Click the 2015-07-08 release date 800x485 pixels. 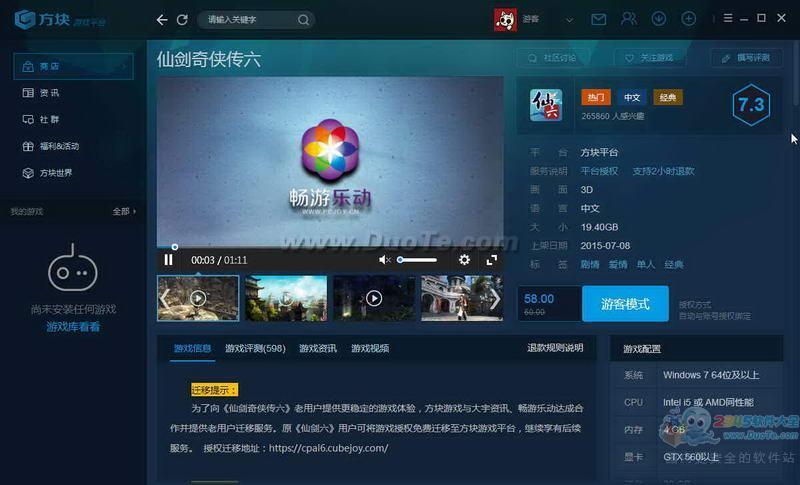(x=605, y=246)
